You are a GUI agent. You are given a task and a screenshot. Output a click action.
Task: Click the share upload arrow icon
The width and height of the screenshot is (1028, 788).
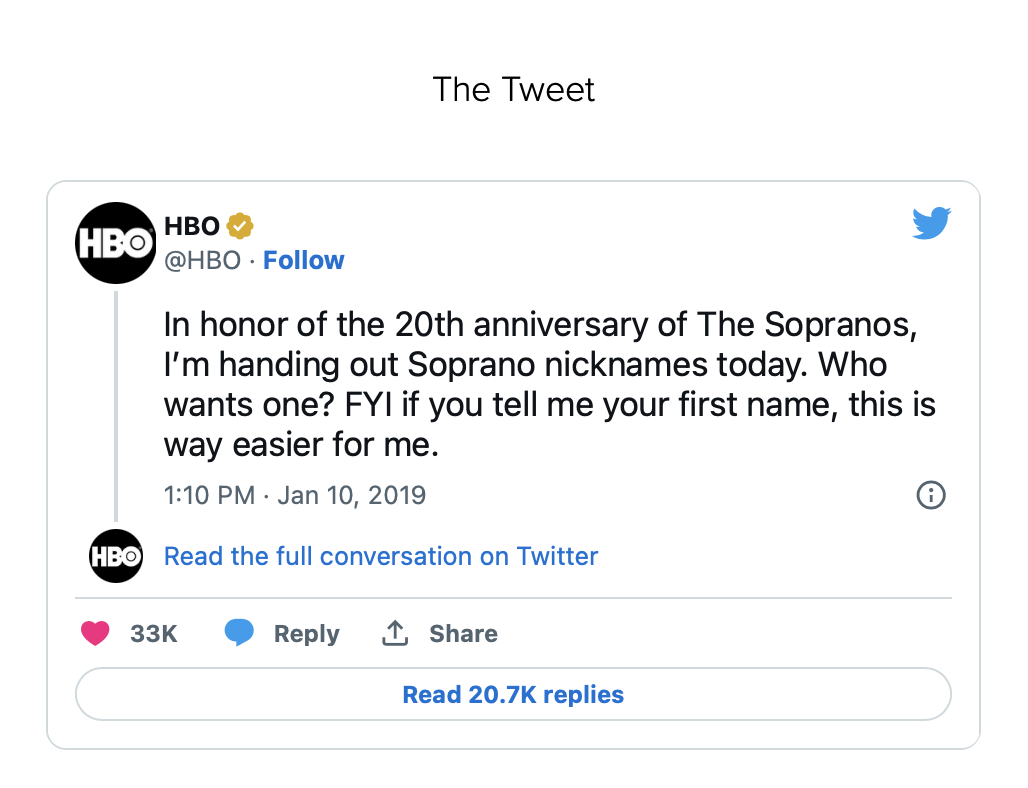[395, 633]
